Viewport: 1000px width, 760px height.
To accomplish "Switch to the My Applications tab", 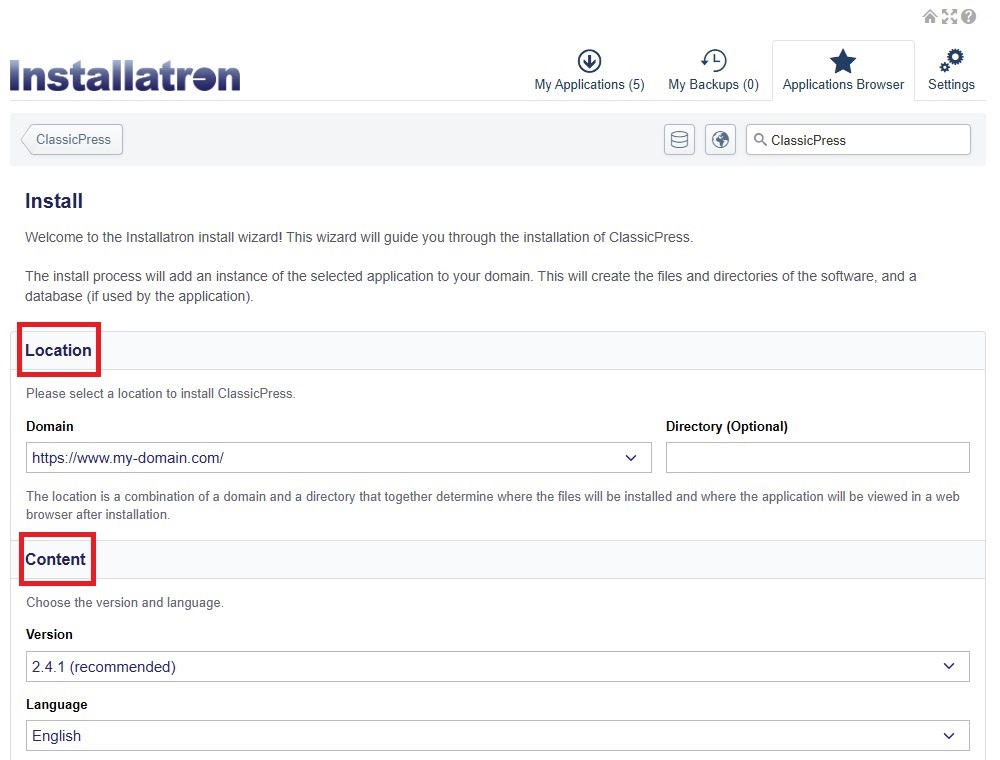I will (589, 85).
